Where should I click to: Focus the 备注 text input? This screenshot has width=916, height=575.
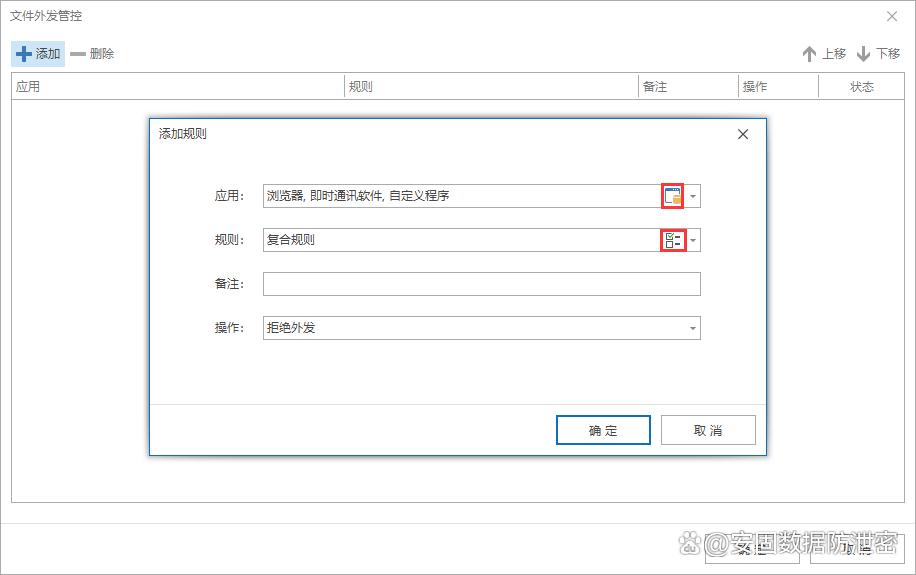[x=481, y=284]
